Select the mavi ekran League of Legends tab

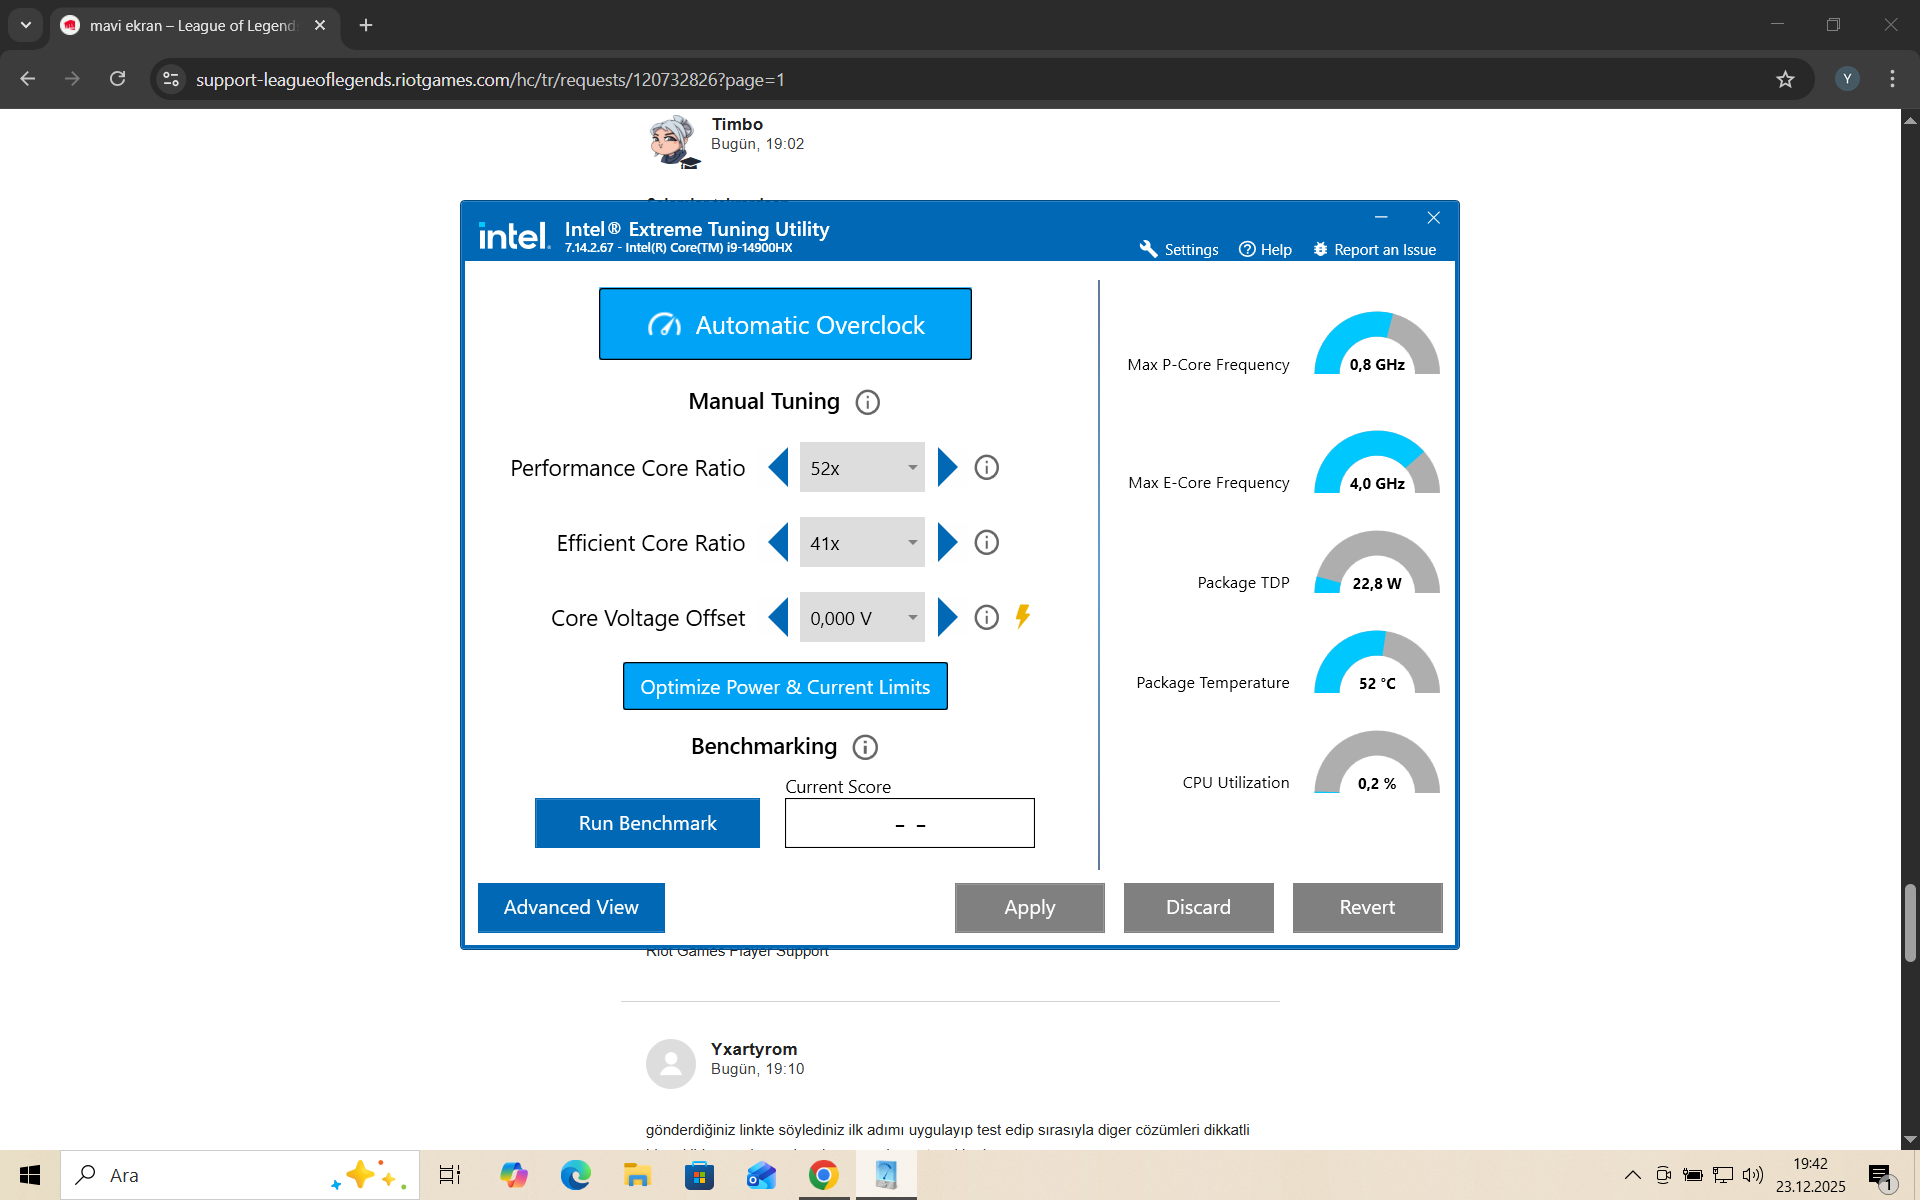[194, 26]
